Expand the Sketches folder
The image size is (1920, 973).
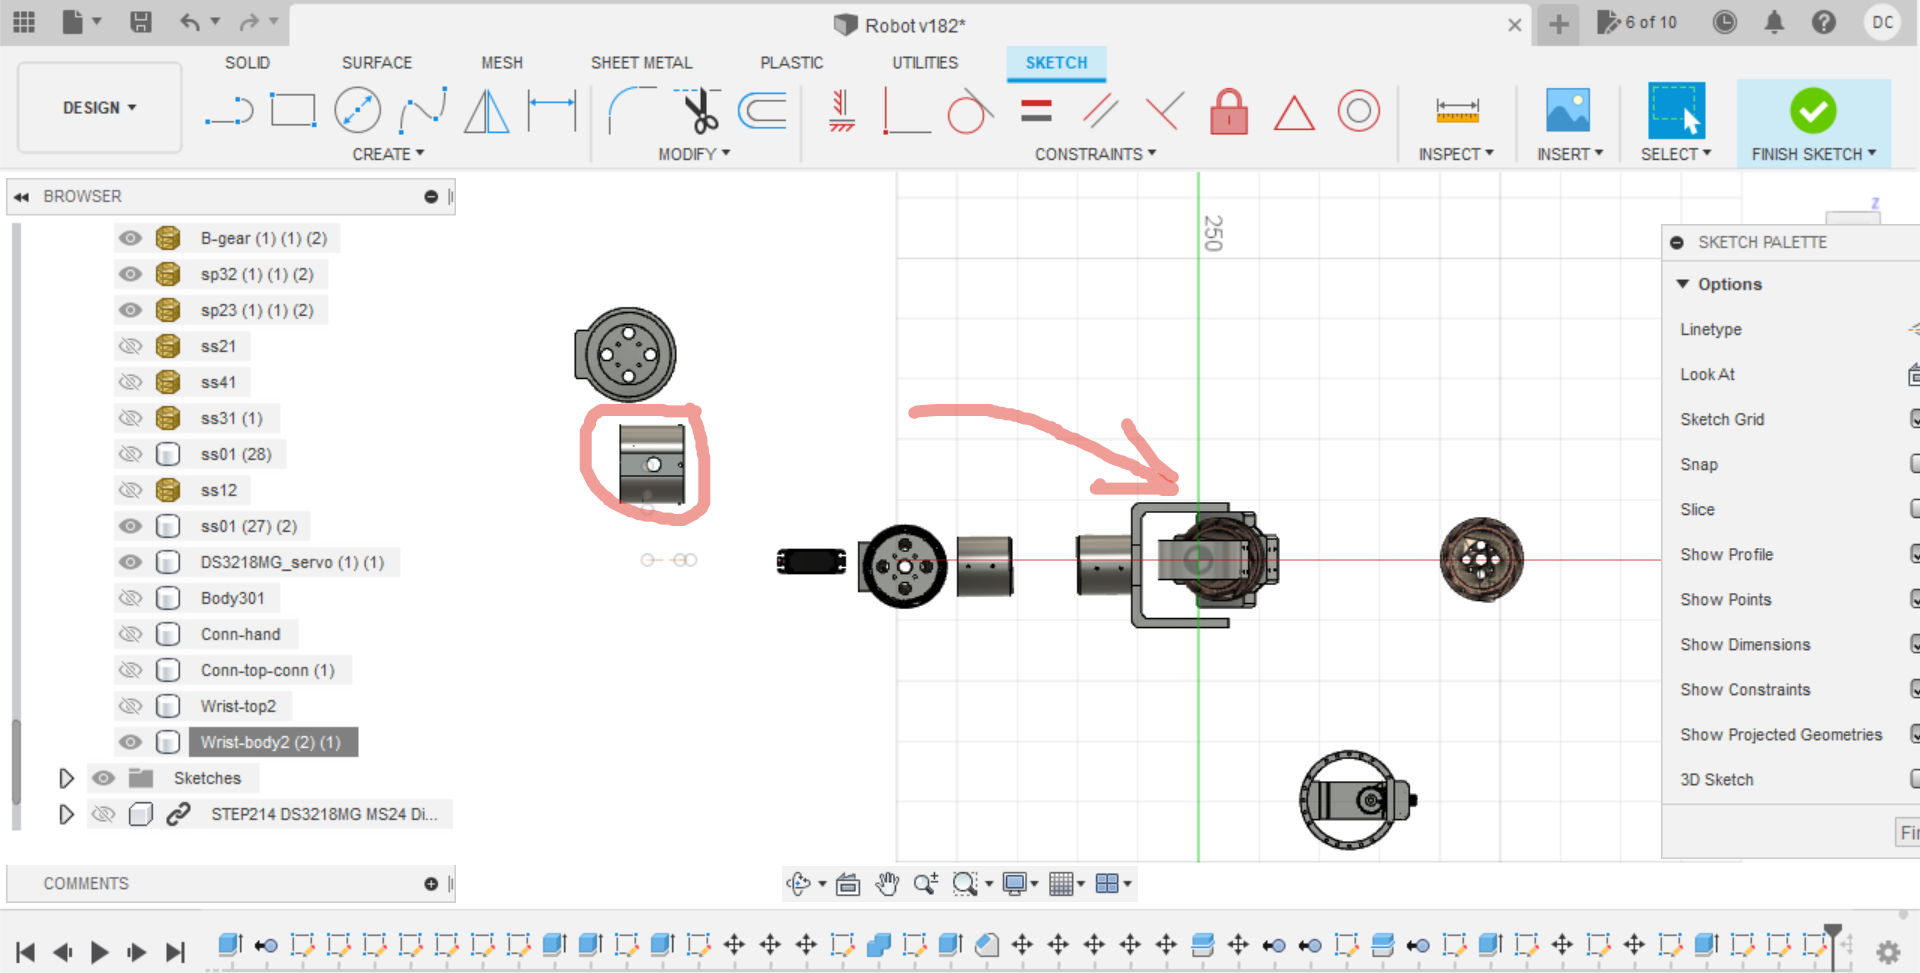[x=66, y=778]
